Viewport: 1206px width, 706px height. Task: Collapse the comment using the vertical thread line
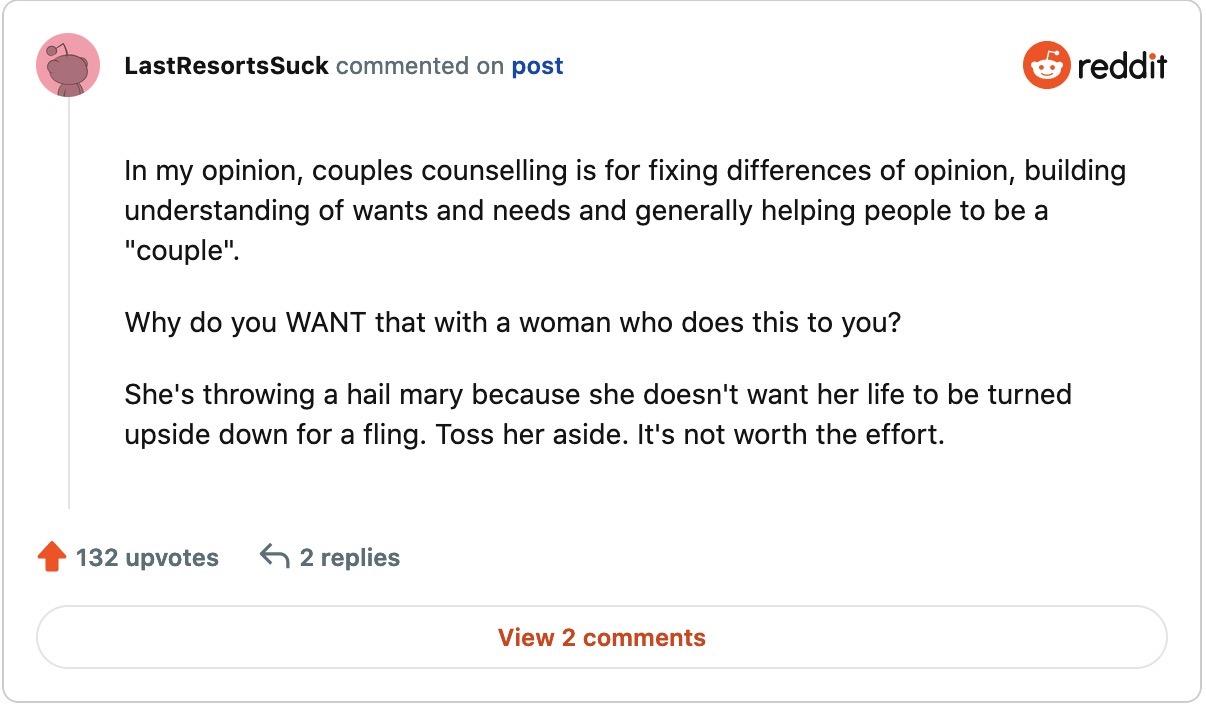click(69, 300)
